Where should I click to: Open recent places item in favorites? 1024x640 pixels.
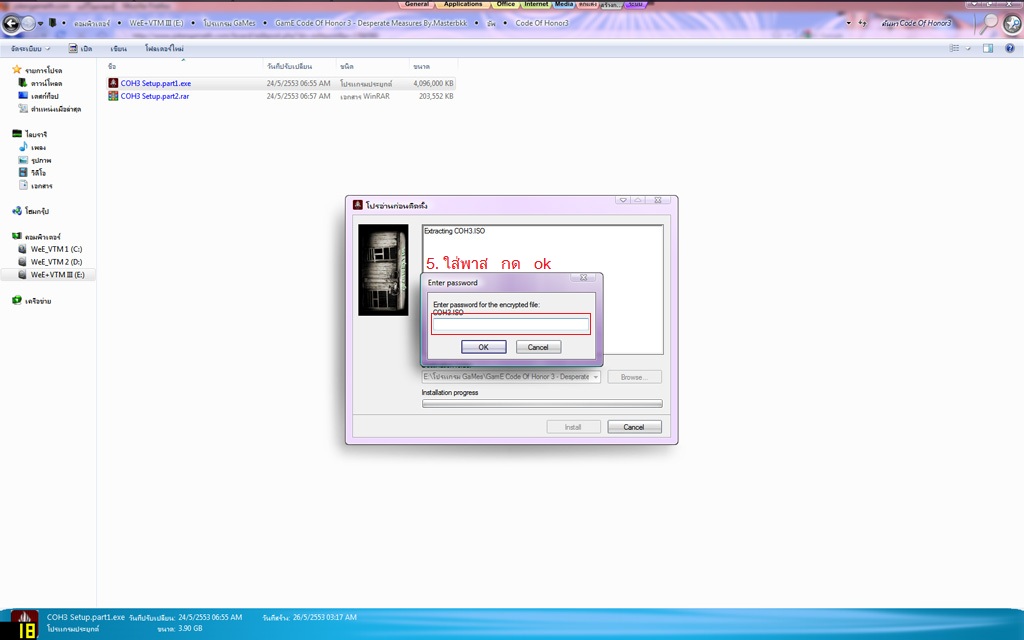[50, 109]
